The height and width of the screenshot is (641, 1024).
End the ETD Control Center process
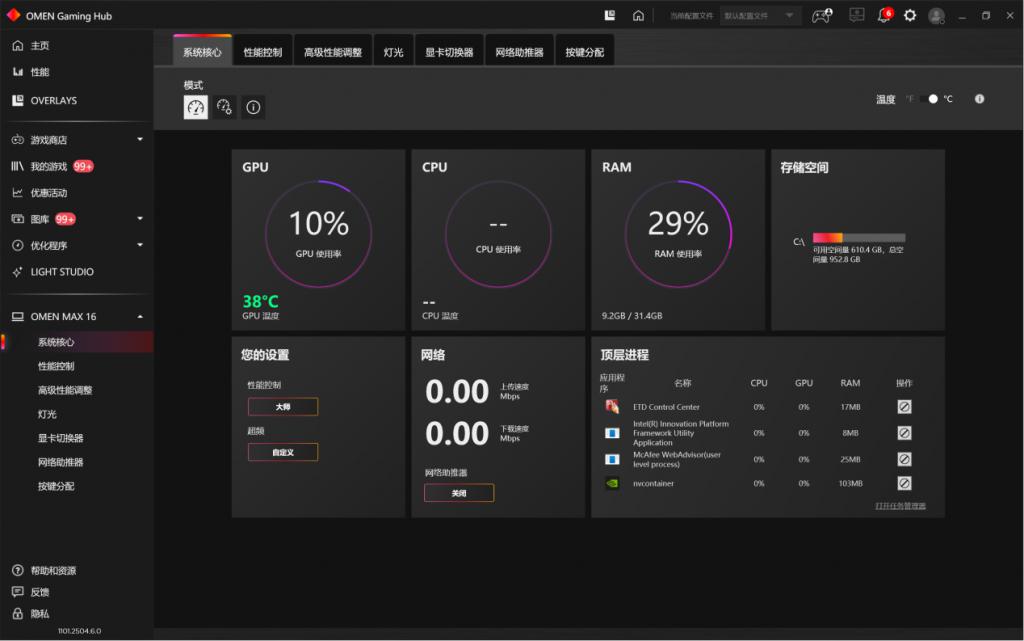point(904,407)
